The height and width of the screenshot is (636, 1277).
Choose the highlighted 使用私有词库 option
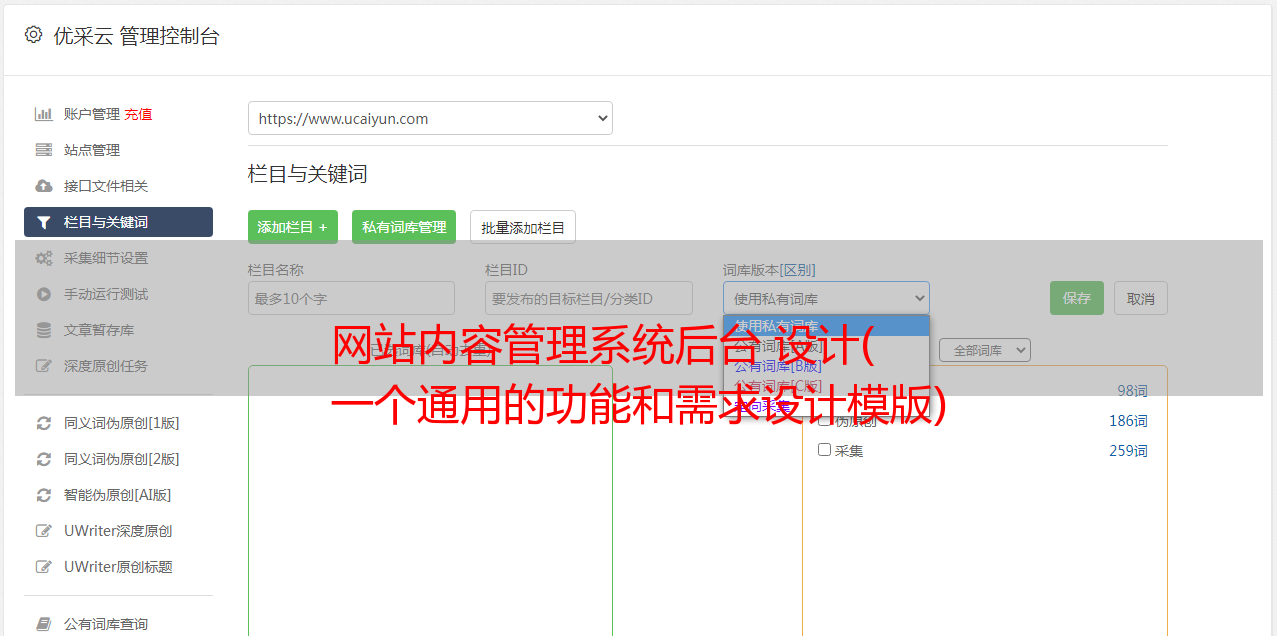pos(826,326)
